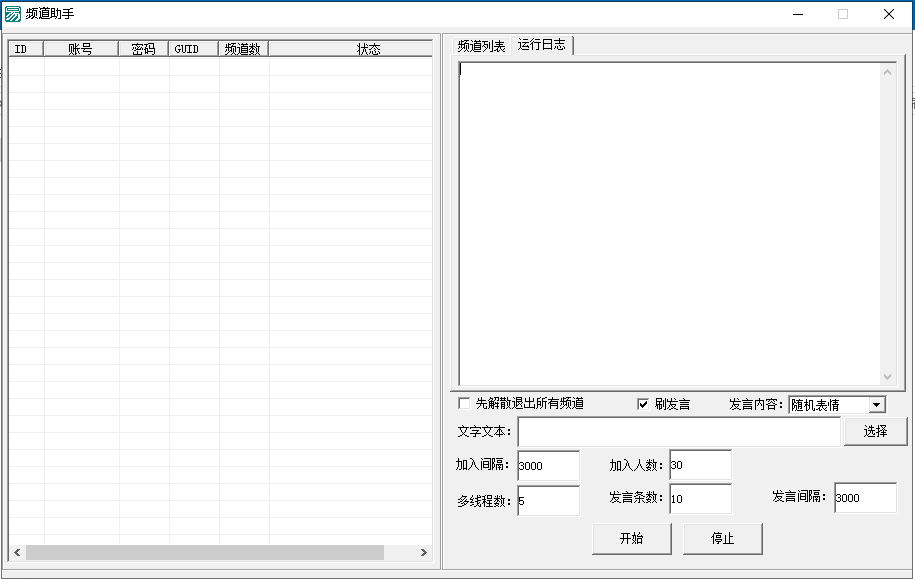Enable 先解散退出所有频道 checkbox
The width and height of the screenshot is (915, 579).
464,404
